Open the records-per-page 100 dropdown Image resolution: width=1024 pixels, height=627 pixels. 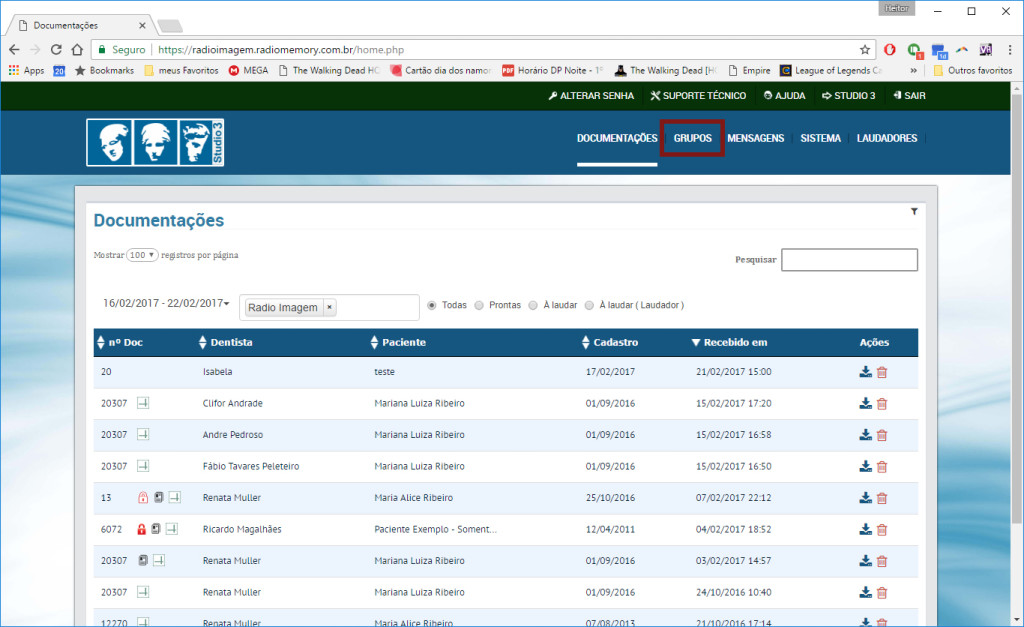142,255
